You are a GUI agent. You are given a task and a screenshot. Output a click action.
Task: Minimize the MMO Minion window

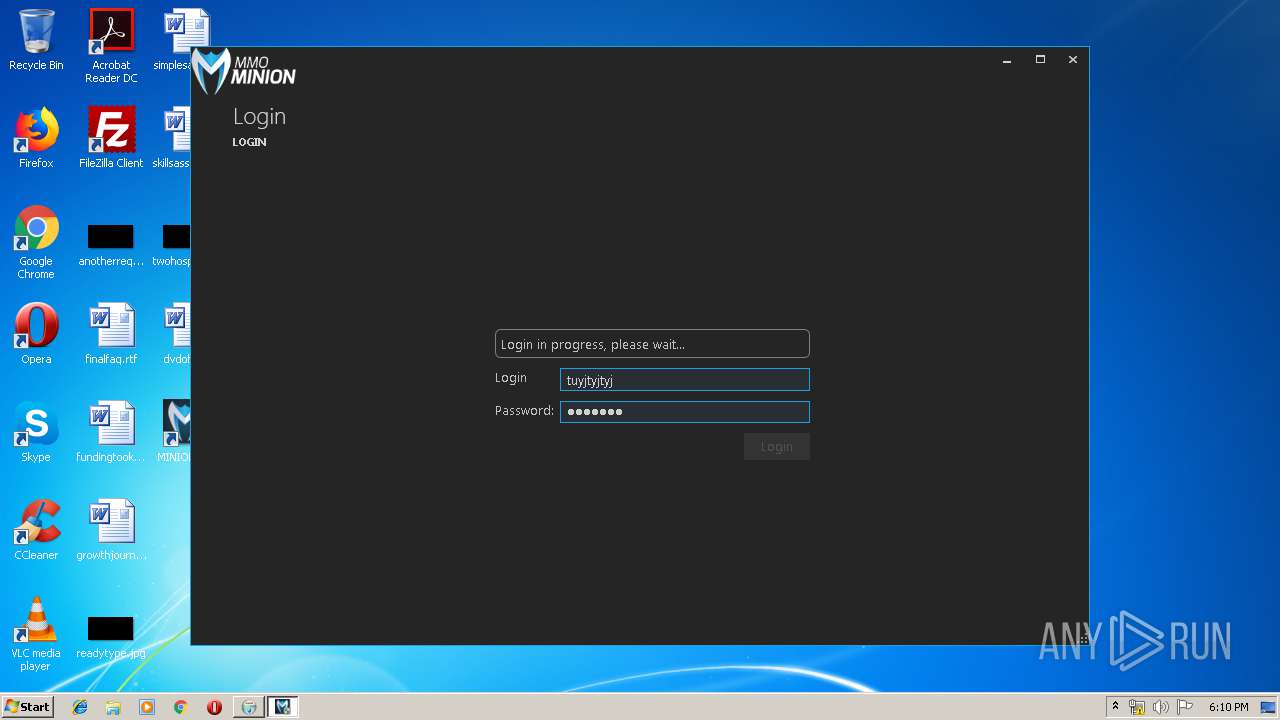tap(1007, 60)
